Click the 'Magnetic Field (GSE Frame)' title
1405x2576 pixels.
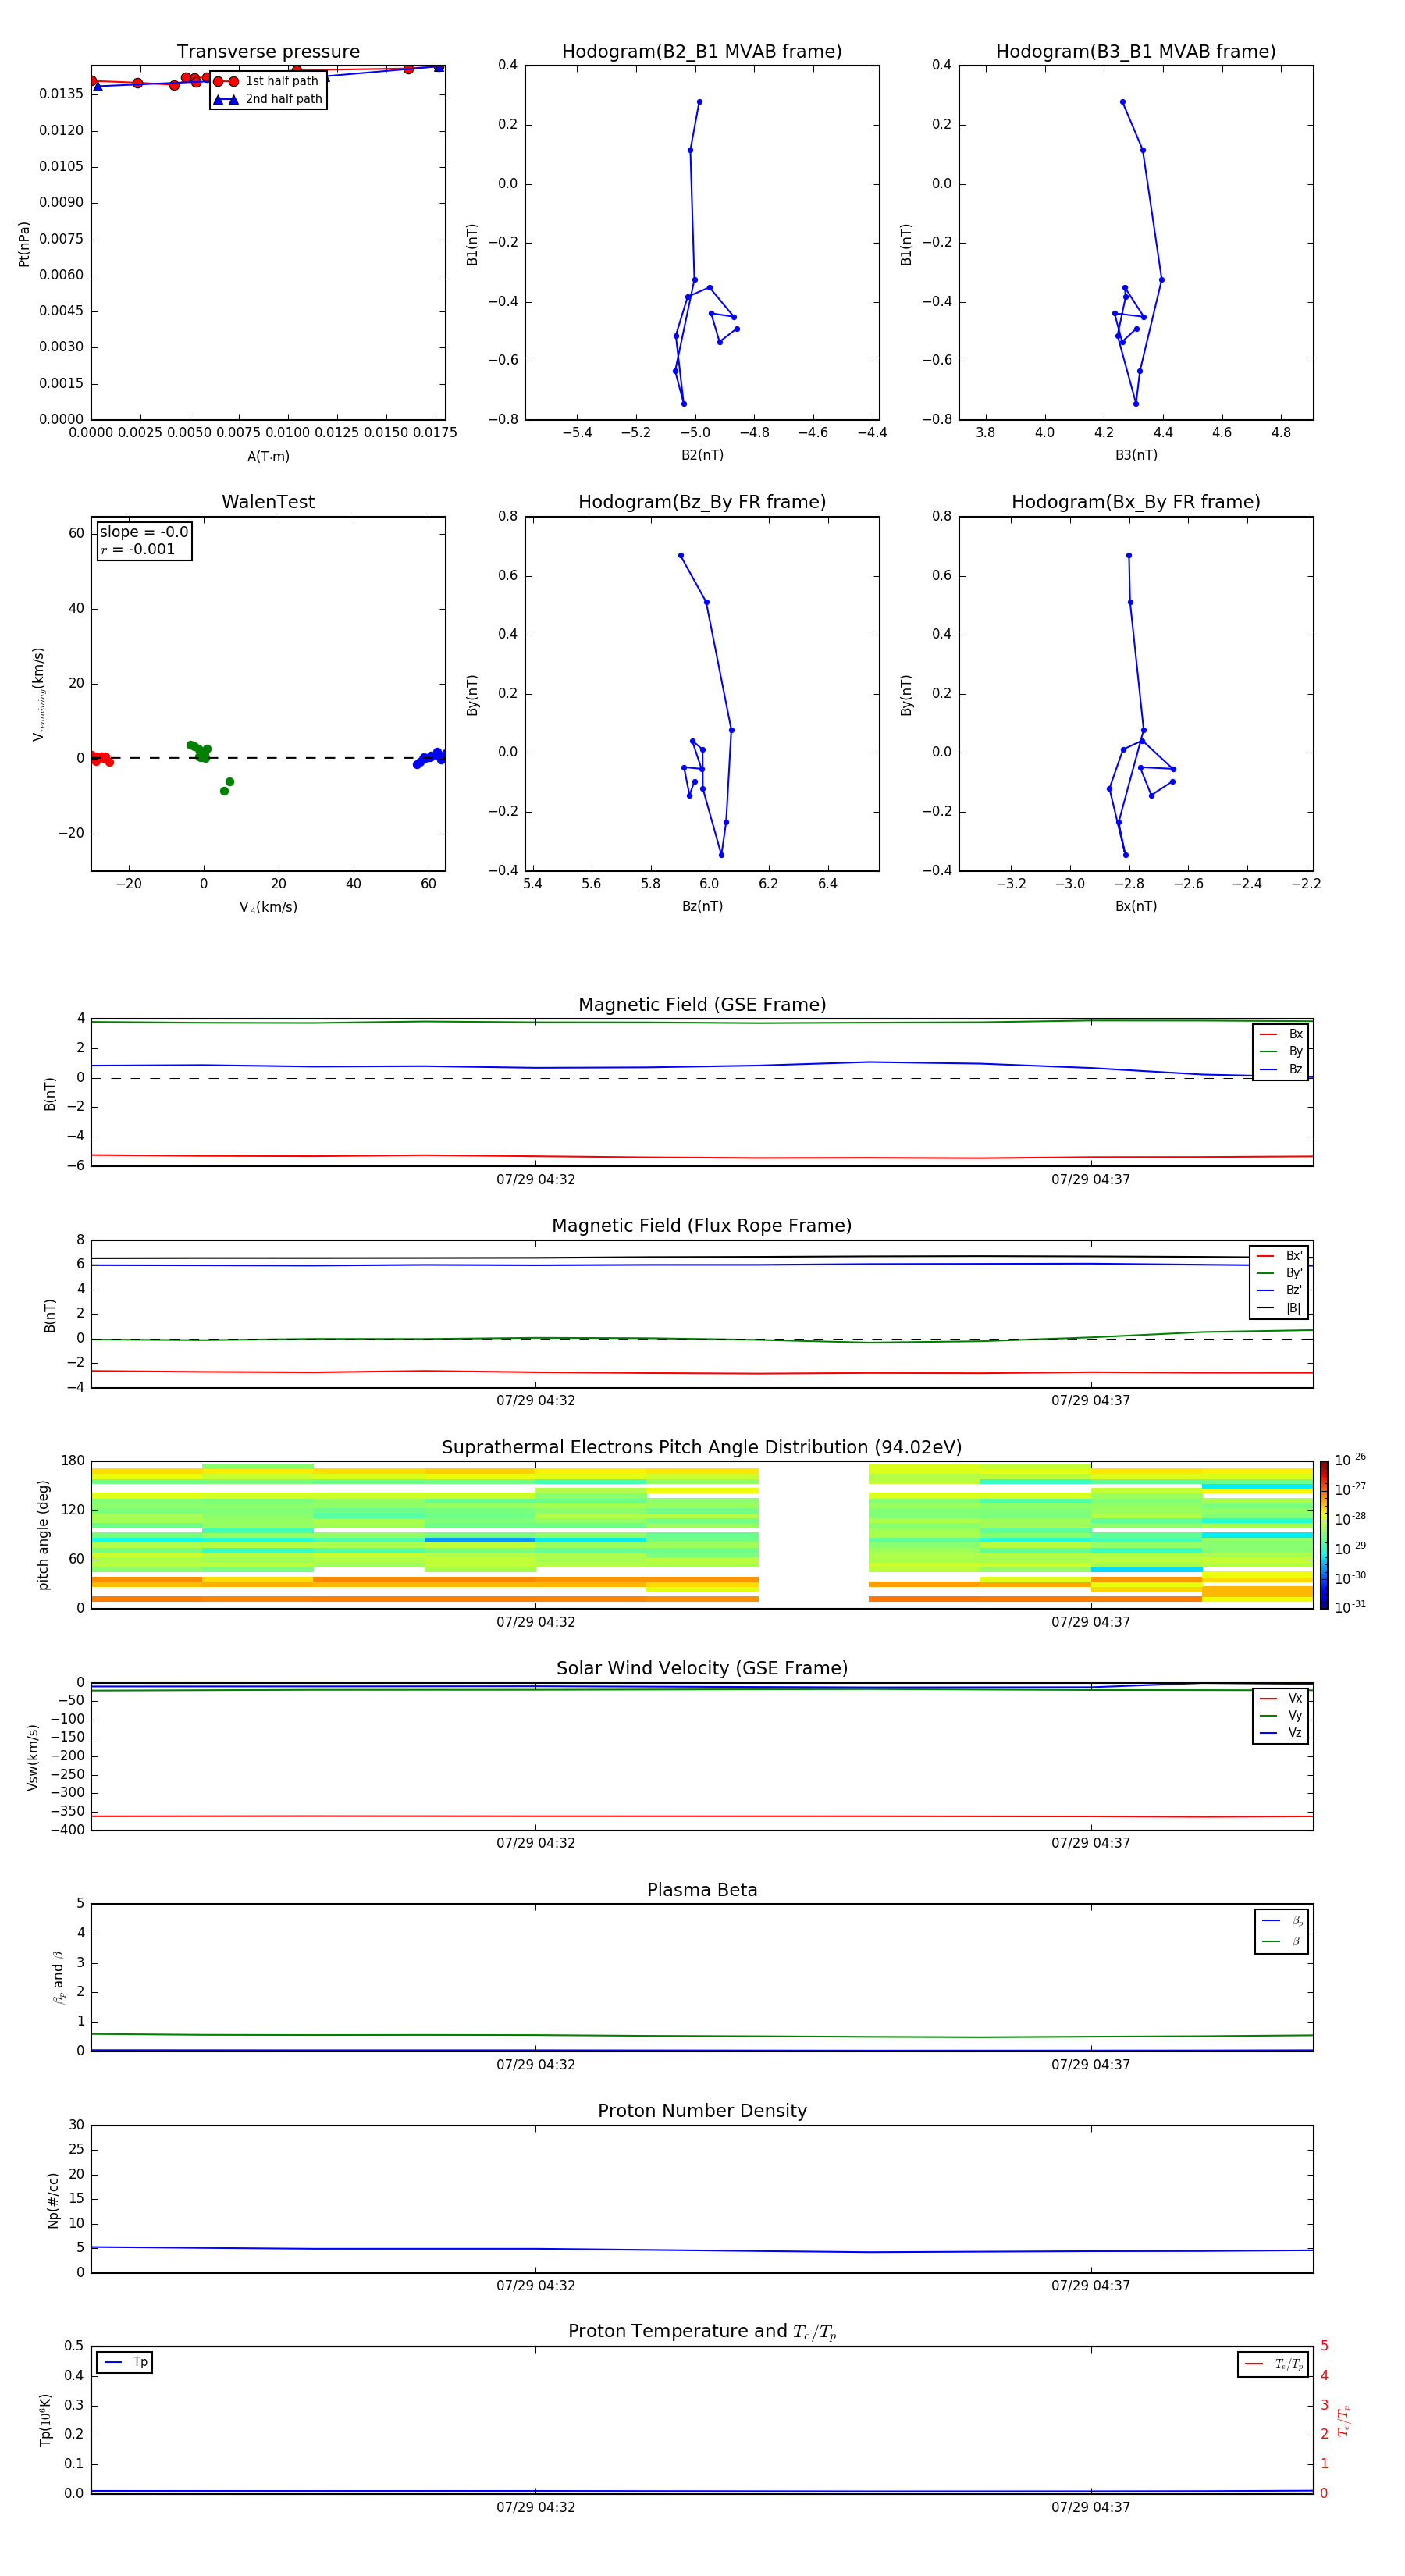pos(702,1005)
